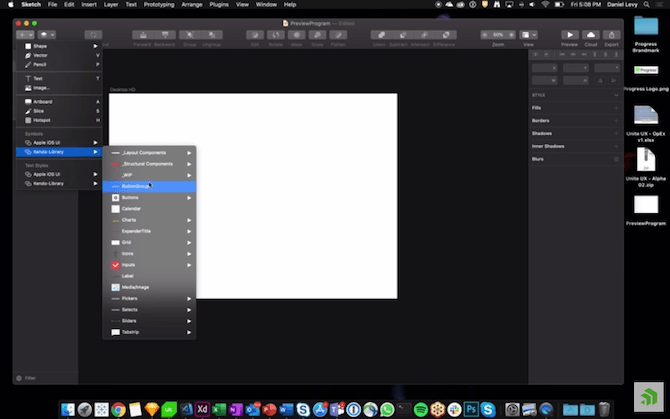This screenshot has height=419, width=670.
Task: Click the Export icon in toolbar
Action: (x=612, y=34)
